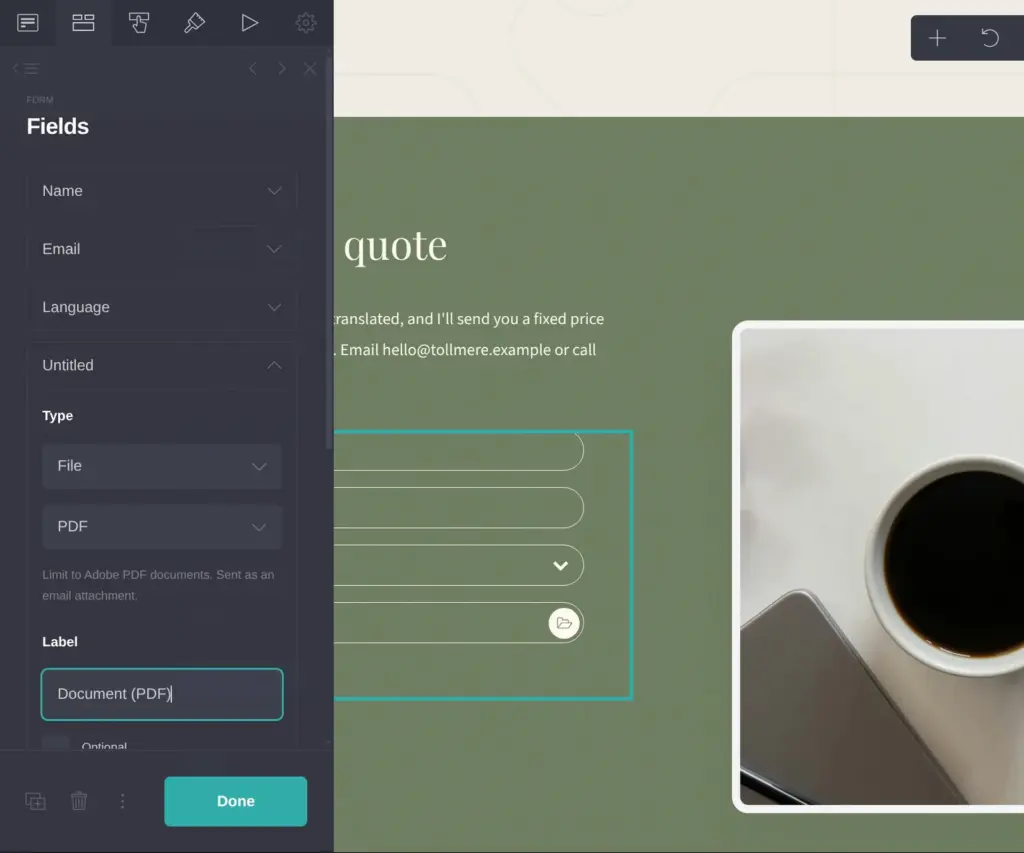Click the "quote" heading text
Viewport: 1024px width, 853px height.
395,246
